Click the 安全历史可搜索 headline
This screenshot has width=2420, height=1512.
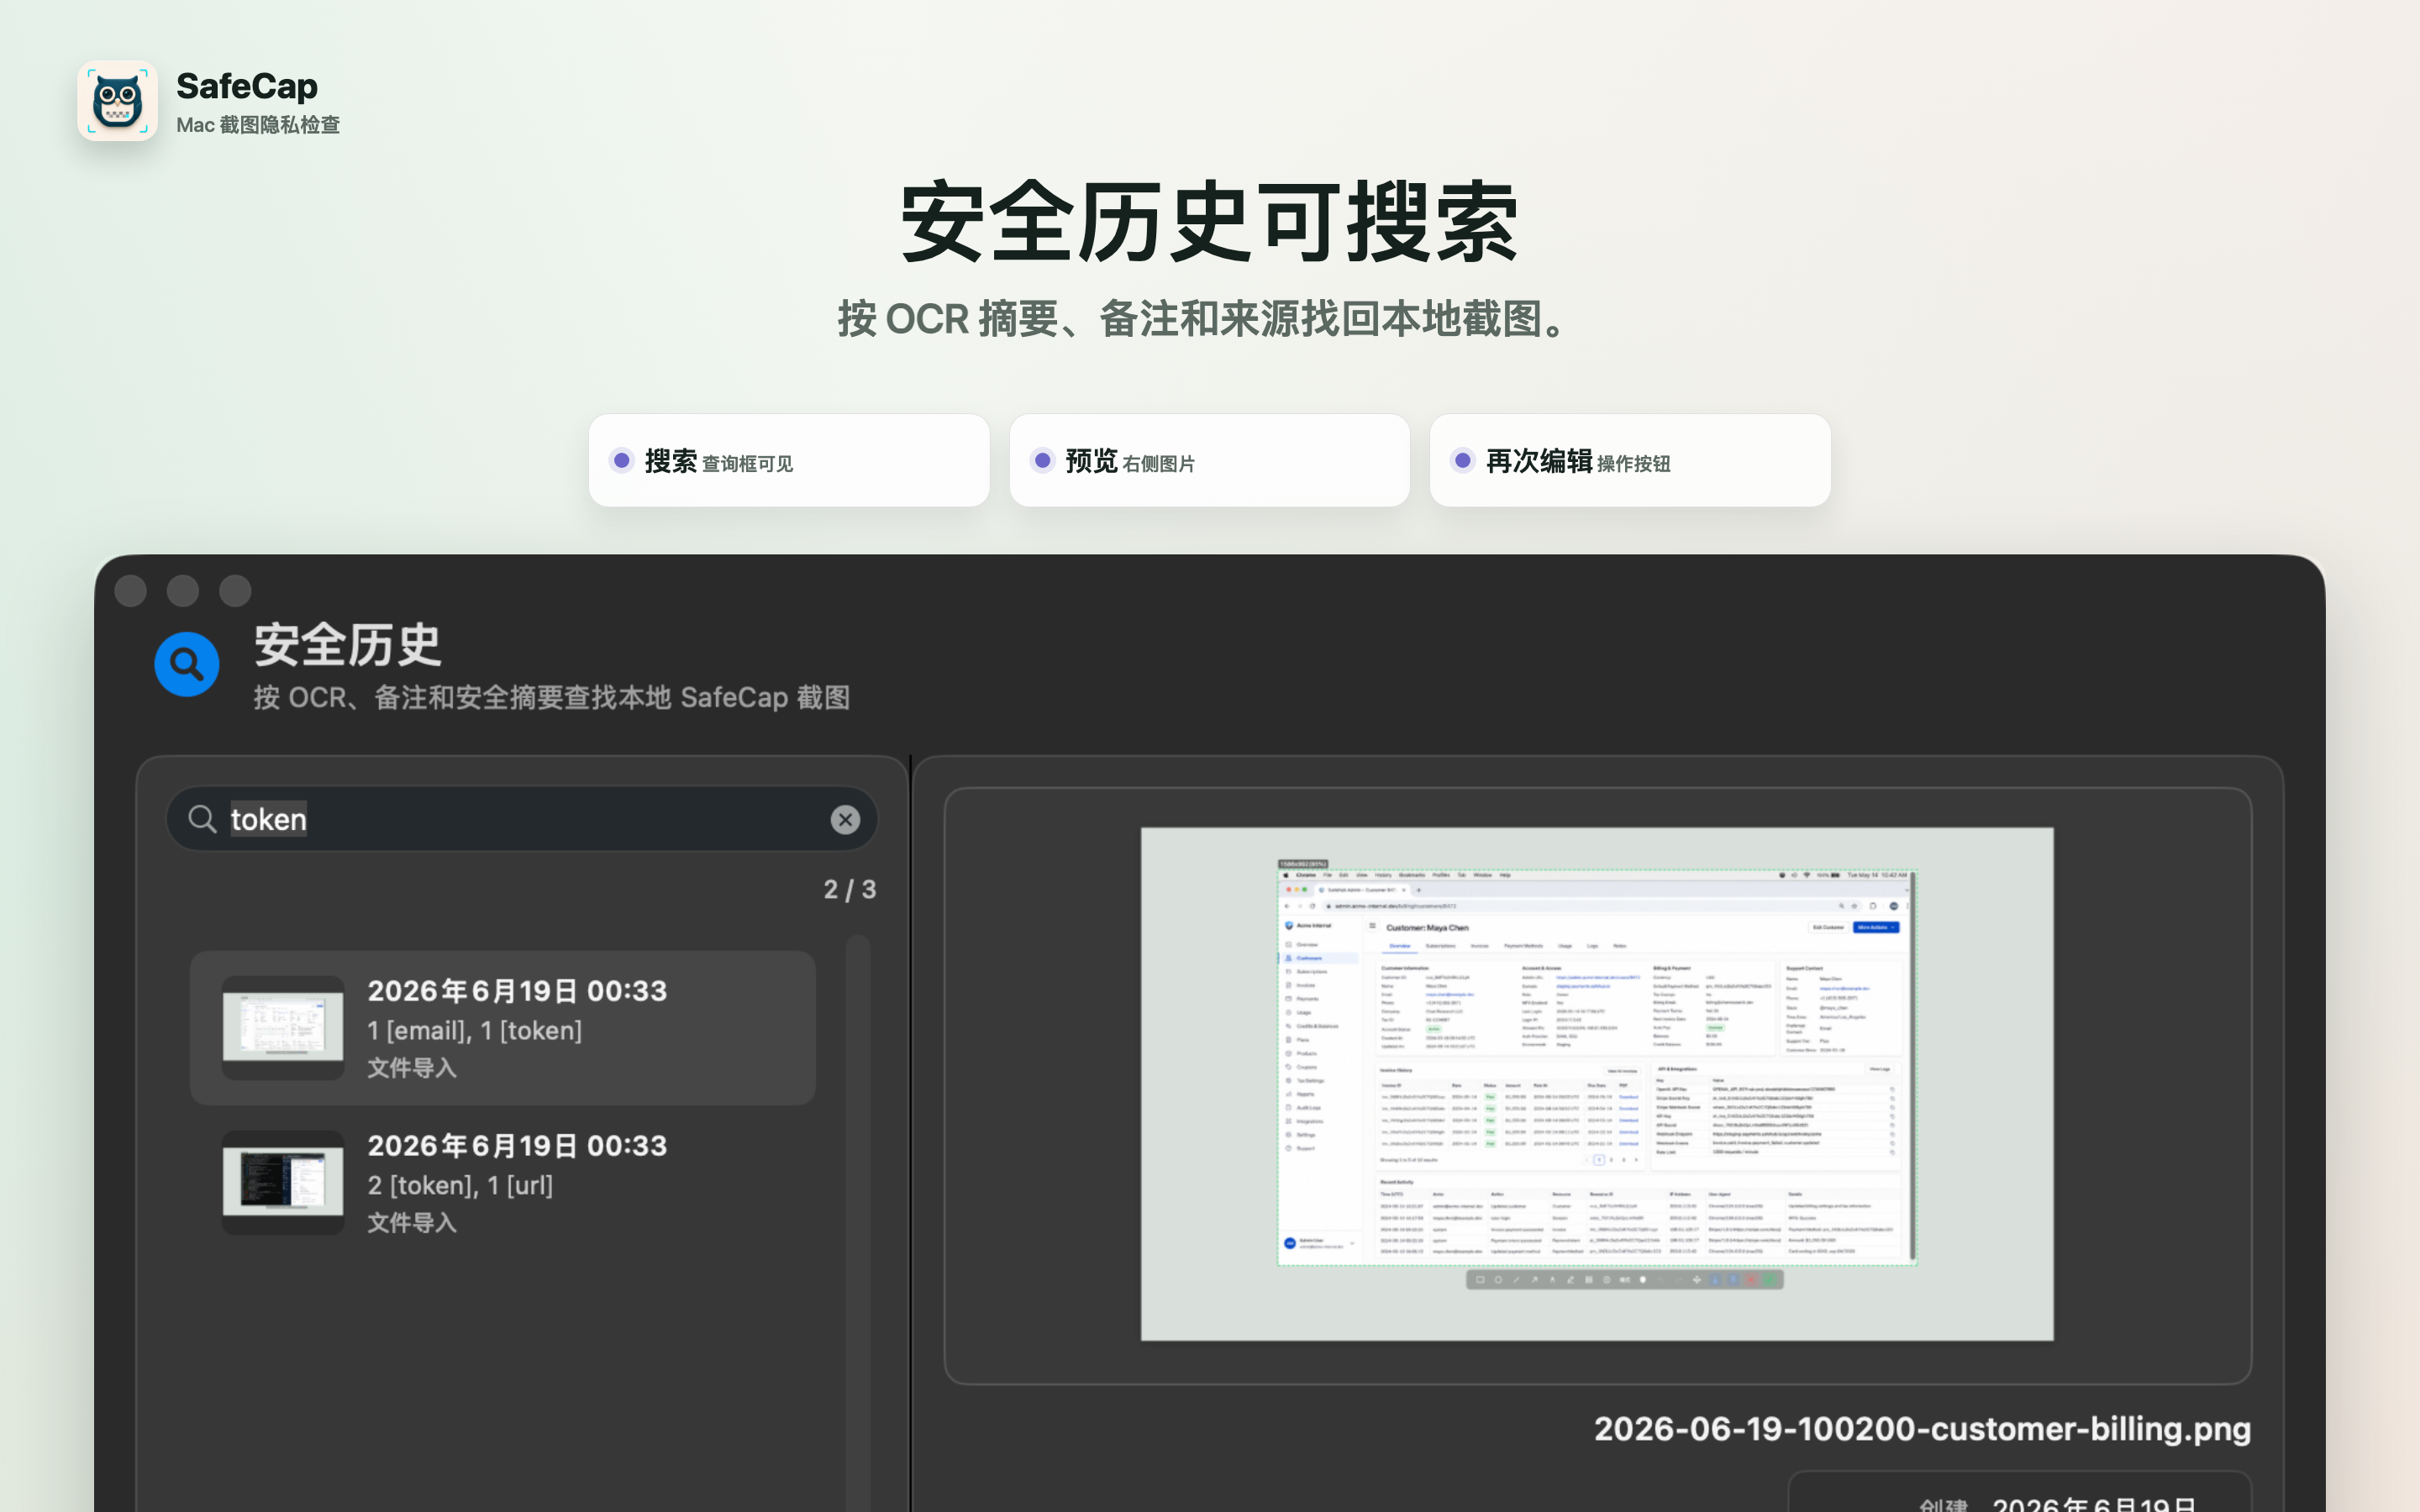(x=1209, y=222)
